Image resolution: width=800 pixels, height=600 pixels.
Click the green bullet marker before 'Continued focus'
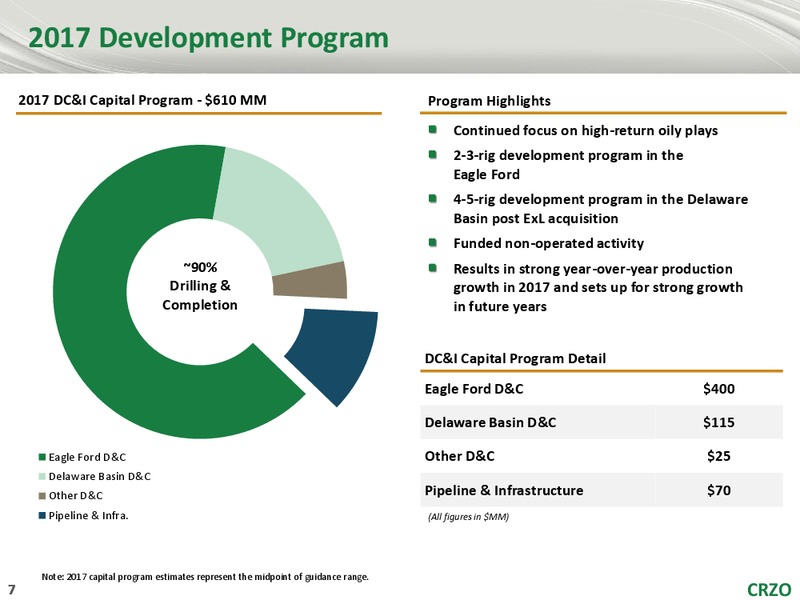point(433,130)
